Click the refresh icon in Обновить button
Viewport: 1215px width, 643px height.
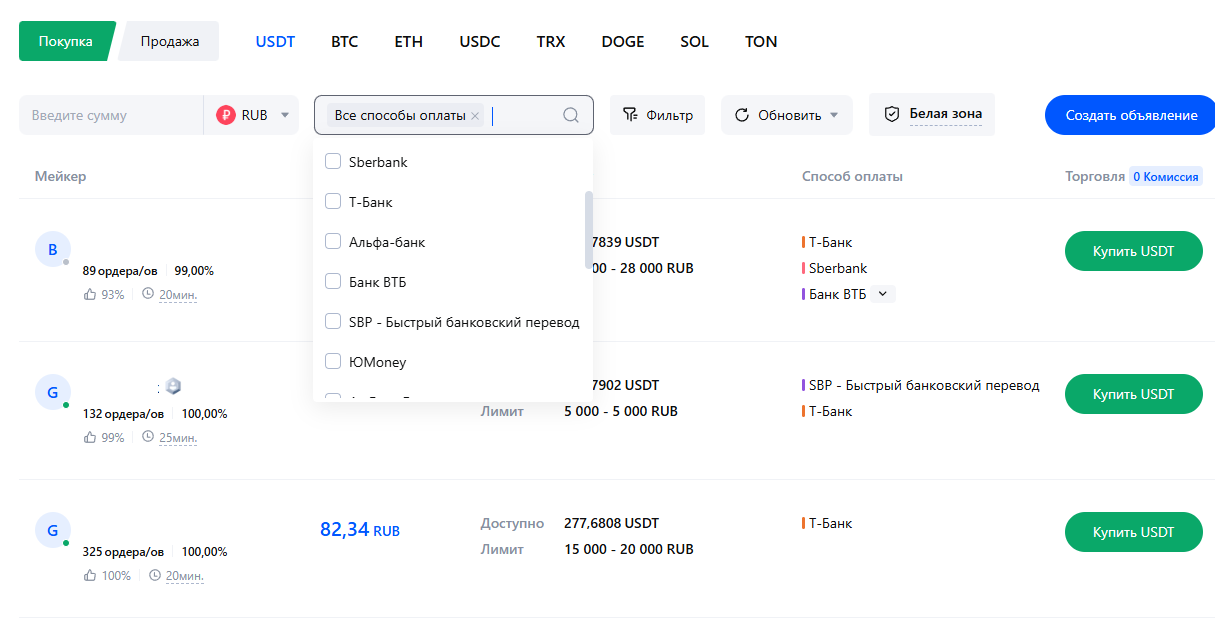click(x=742, y=115)
